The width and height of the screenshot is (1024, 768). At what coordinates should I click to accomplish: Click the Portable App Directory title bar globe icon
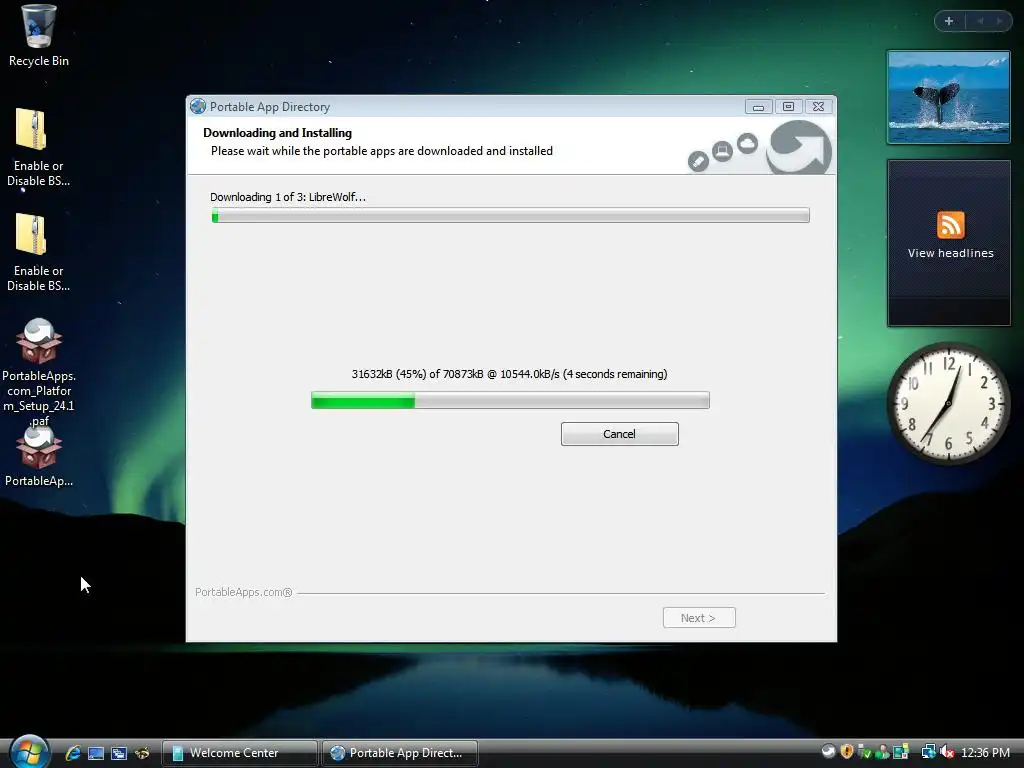pyautogui.click(x=198, y=106)
